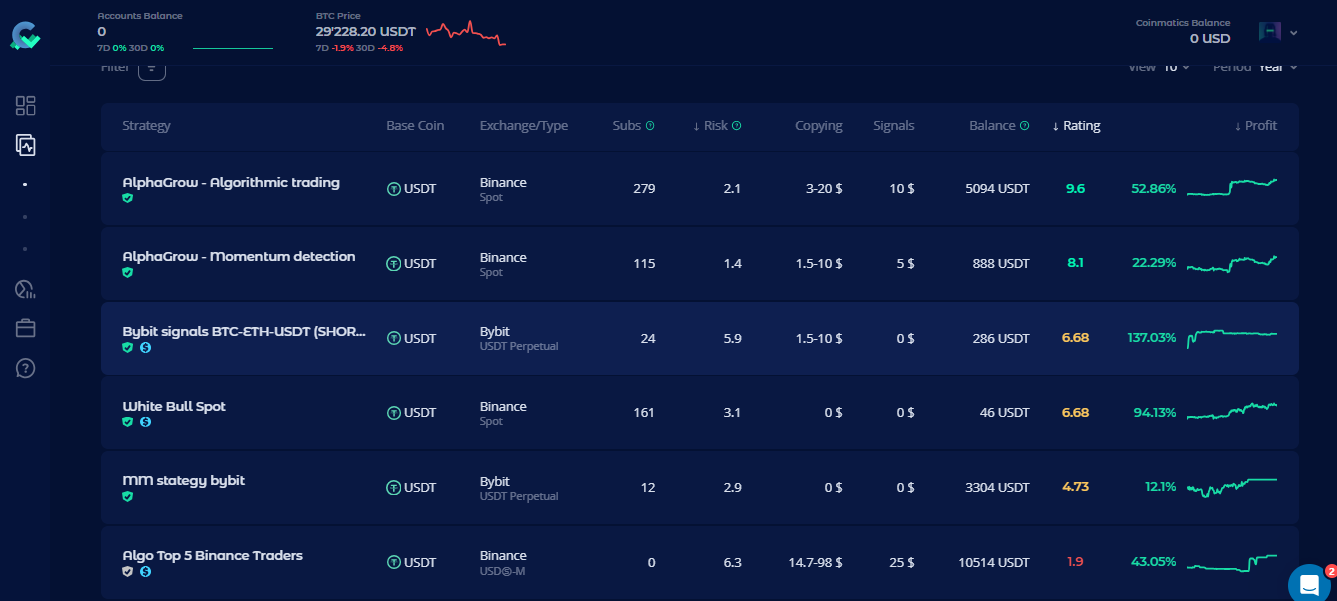
Task: Click the Strategy column header
Action: point(146,126)
